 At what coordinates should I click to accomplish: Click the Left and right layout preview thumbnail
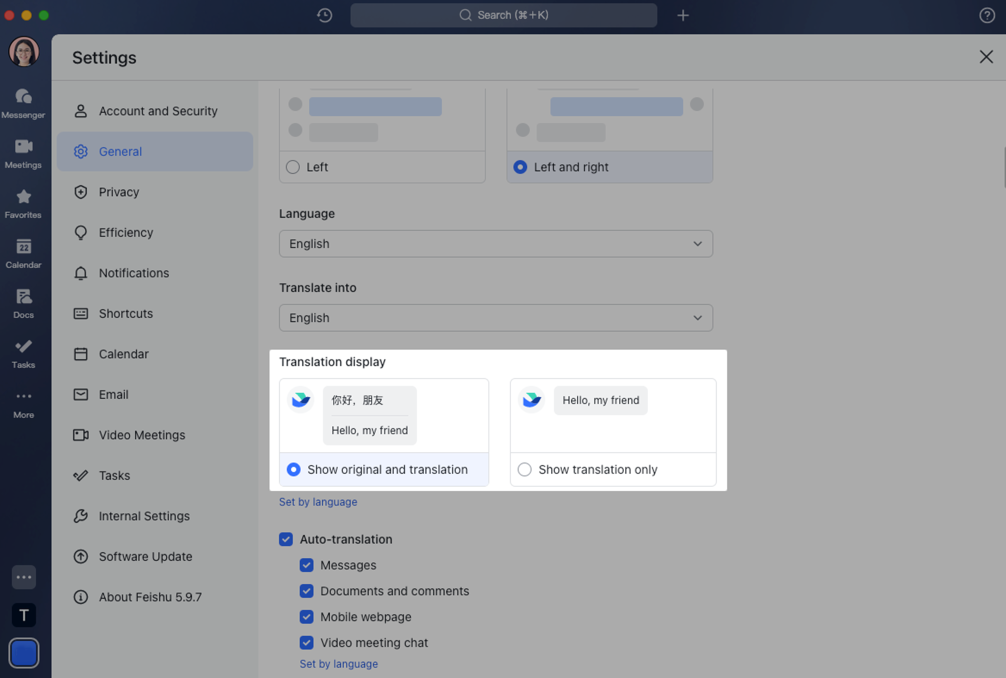click(x=610, y=120)
